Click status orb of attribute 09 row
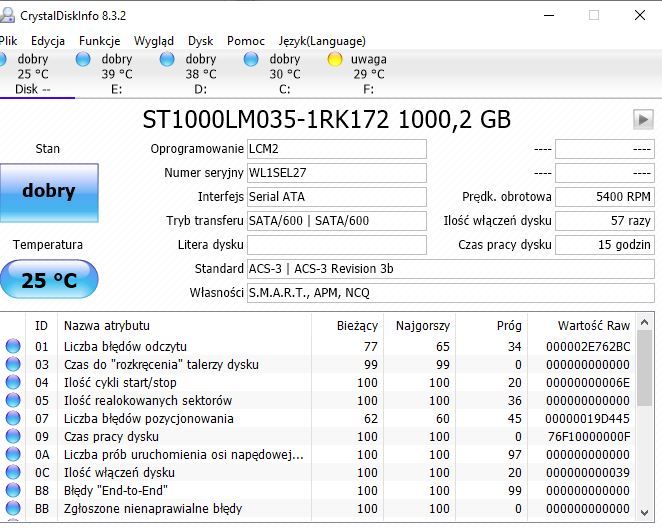The width and height of the screenshot is (662, 528). tap(13, 436)
